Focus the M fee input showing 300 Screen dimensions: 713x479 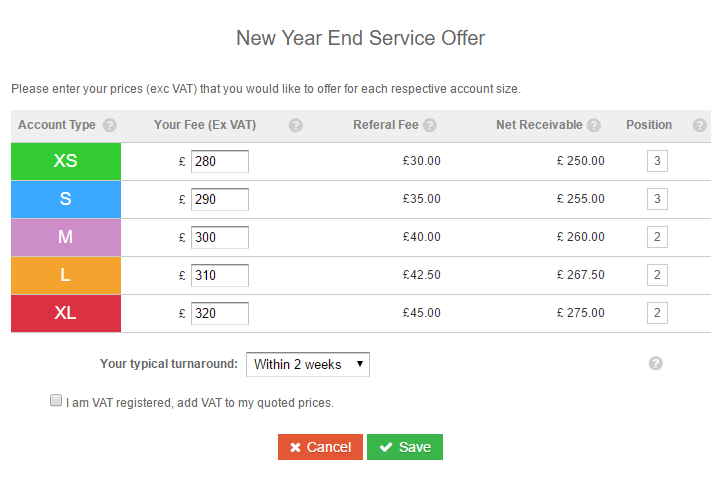pyautogui.click(x=220, y=237)
